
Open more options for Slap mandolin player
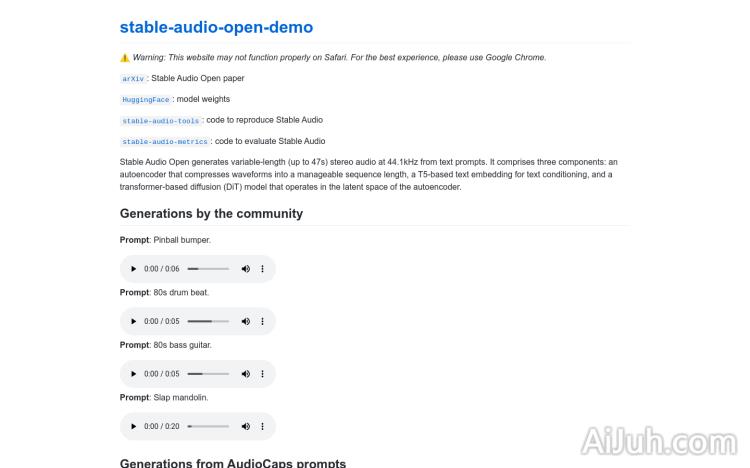click(262, 426)
